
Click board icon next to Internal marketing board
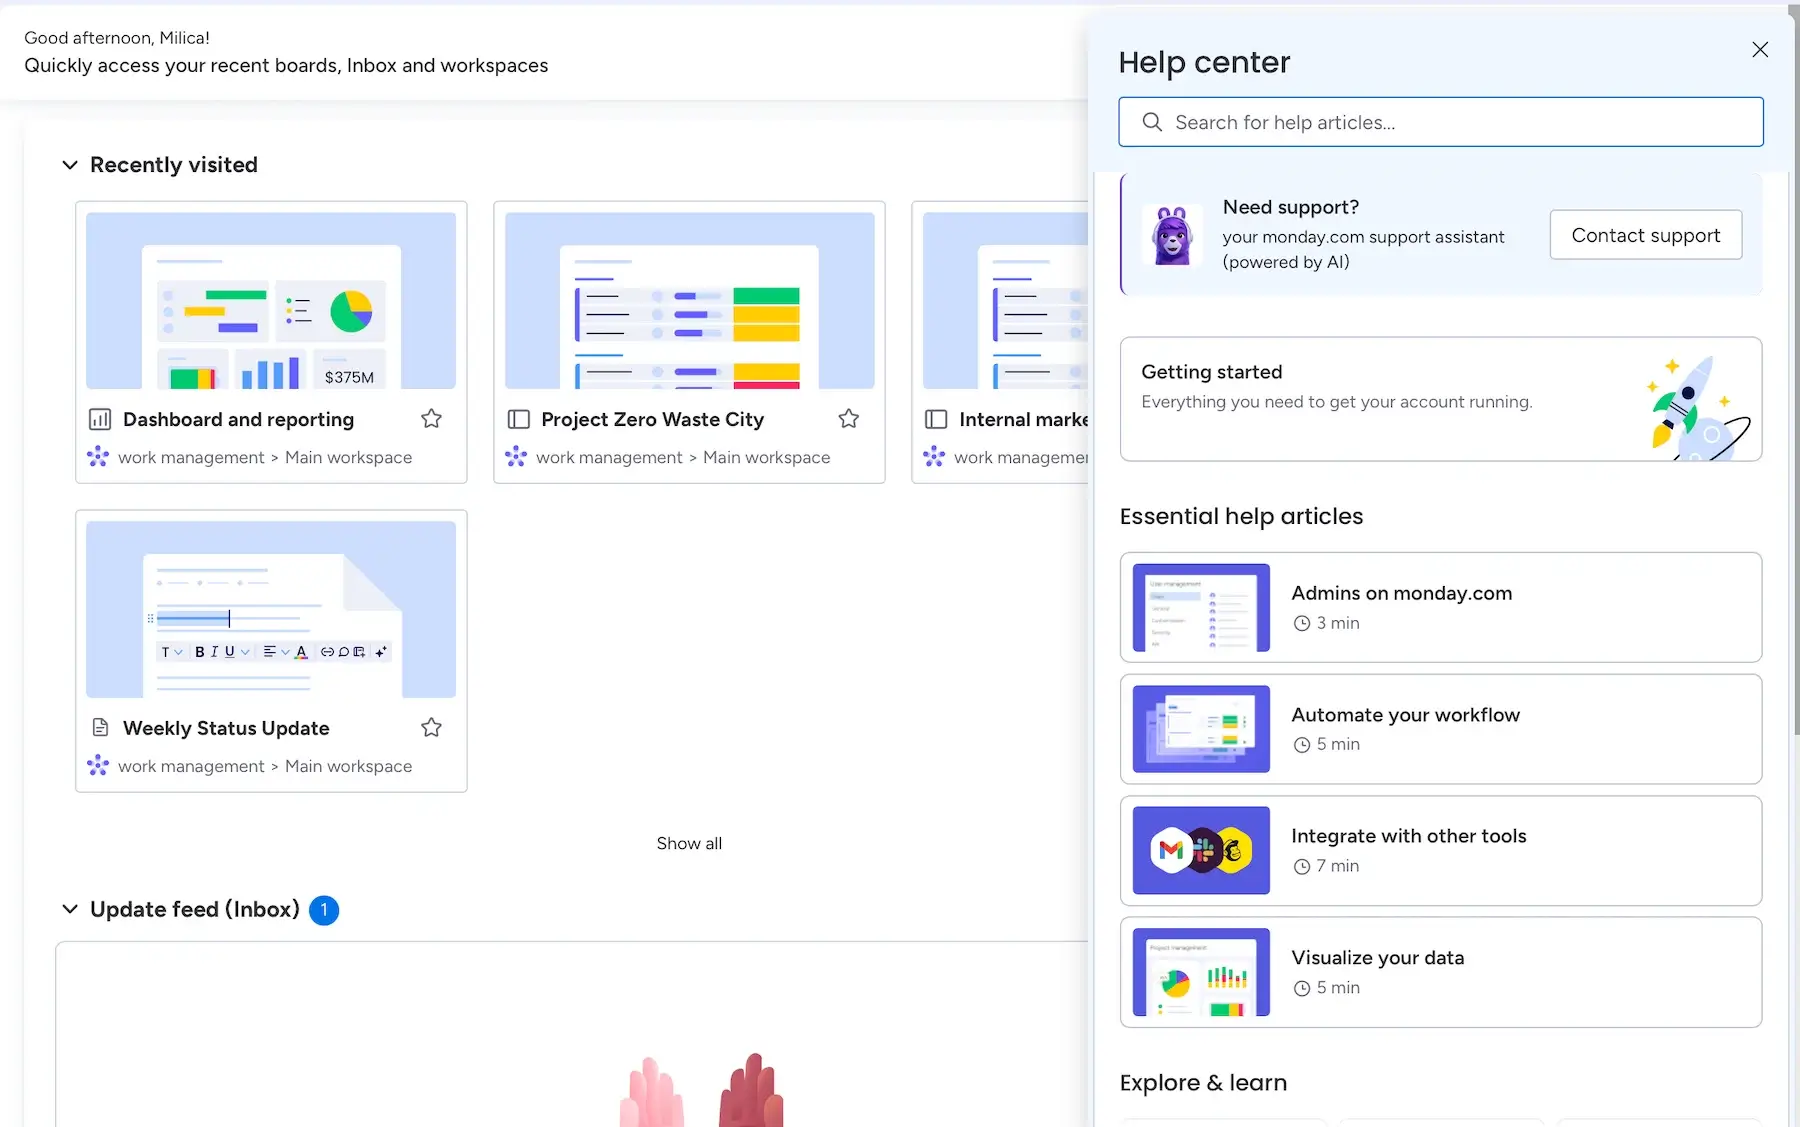pyautogui.click(x=936, y=419)
